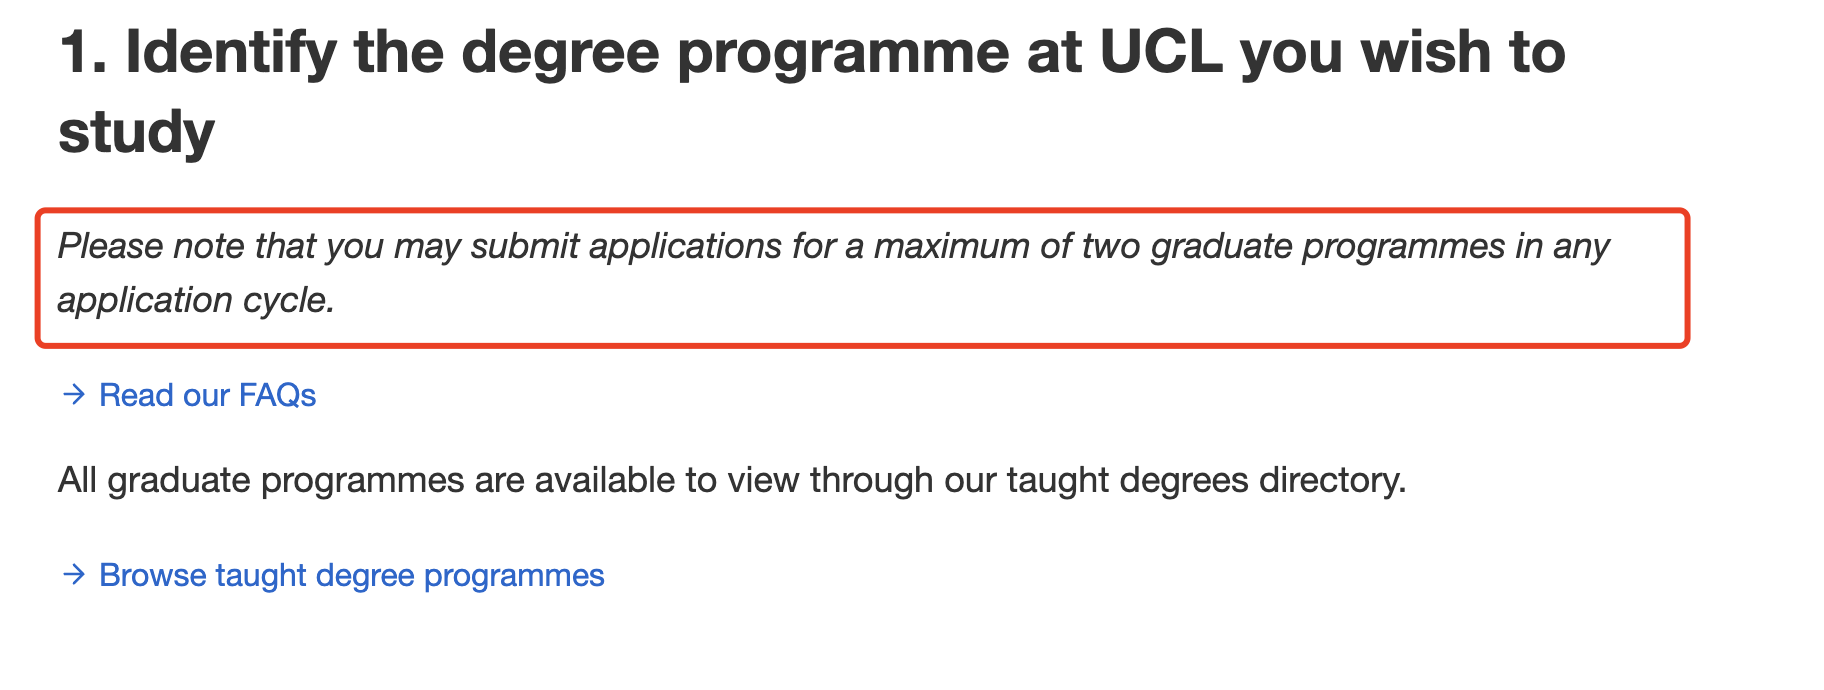Click the phrase 'application cycle' in the italic note
The width and height of the screenshot is (1824, 690).
coord(195,300)
